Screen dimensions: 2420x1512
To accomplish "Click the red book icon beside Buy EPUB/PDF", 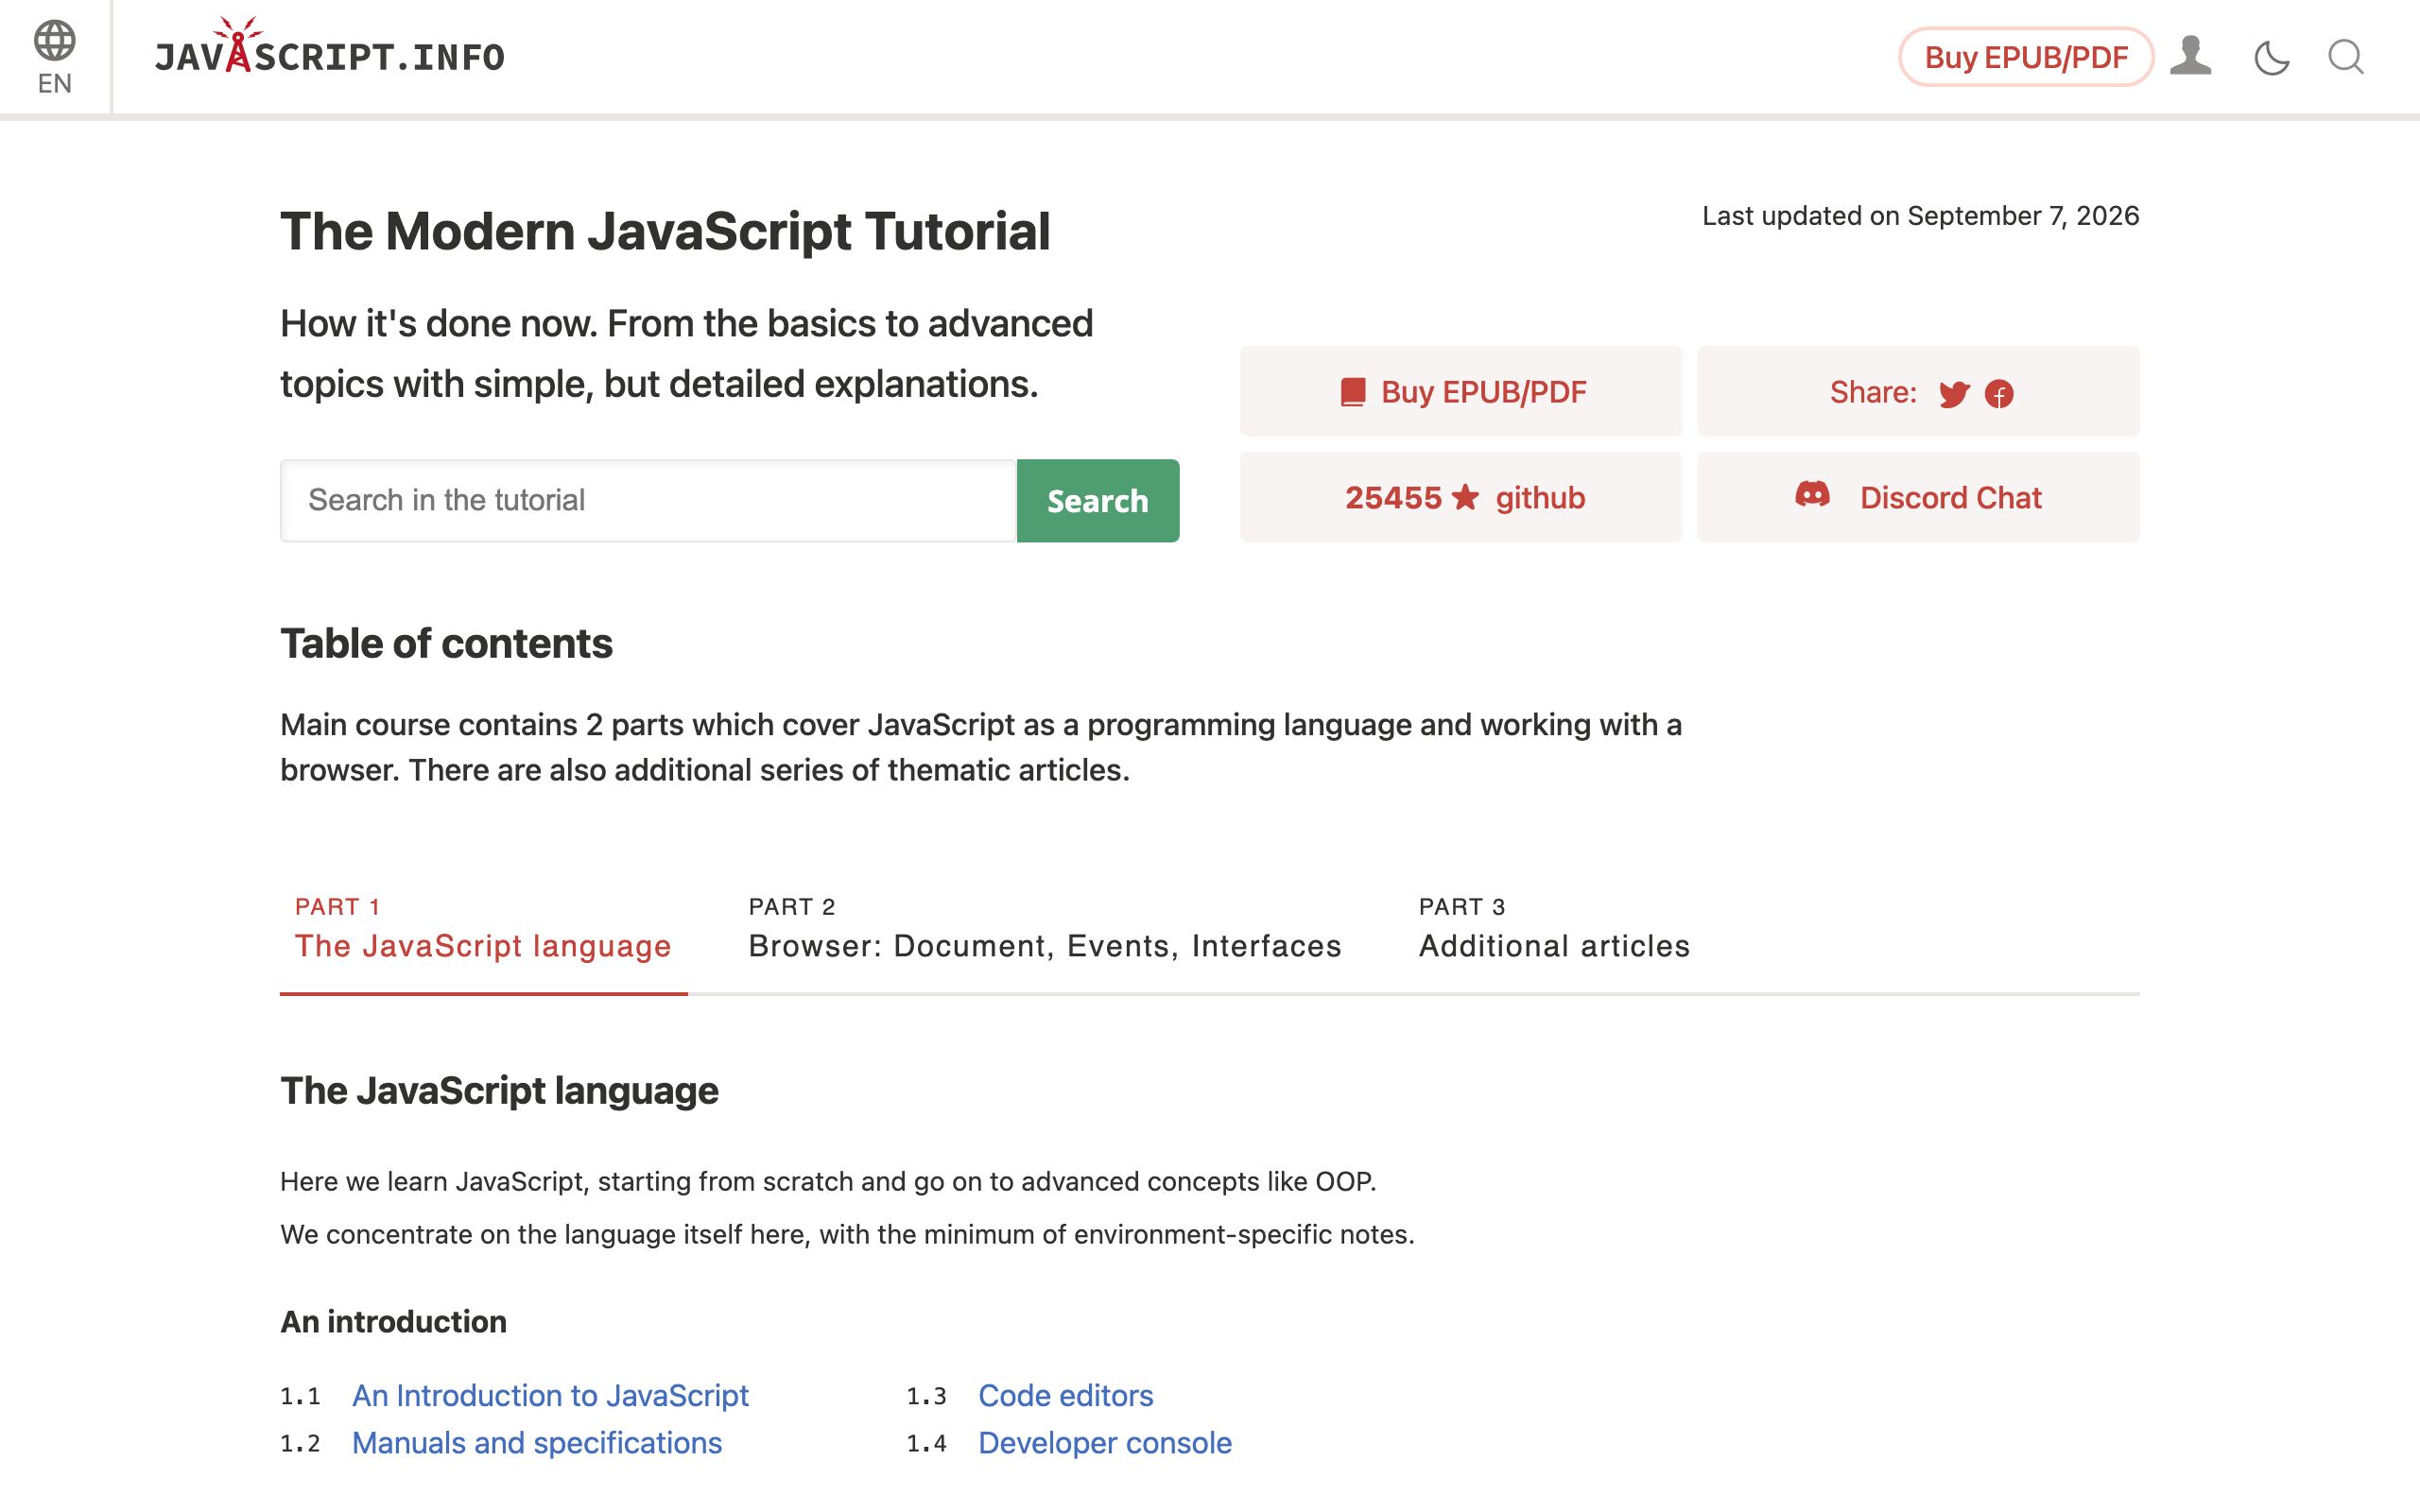I will point(1353,392).
